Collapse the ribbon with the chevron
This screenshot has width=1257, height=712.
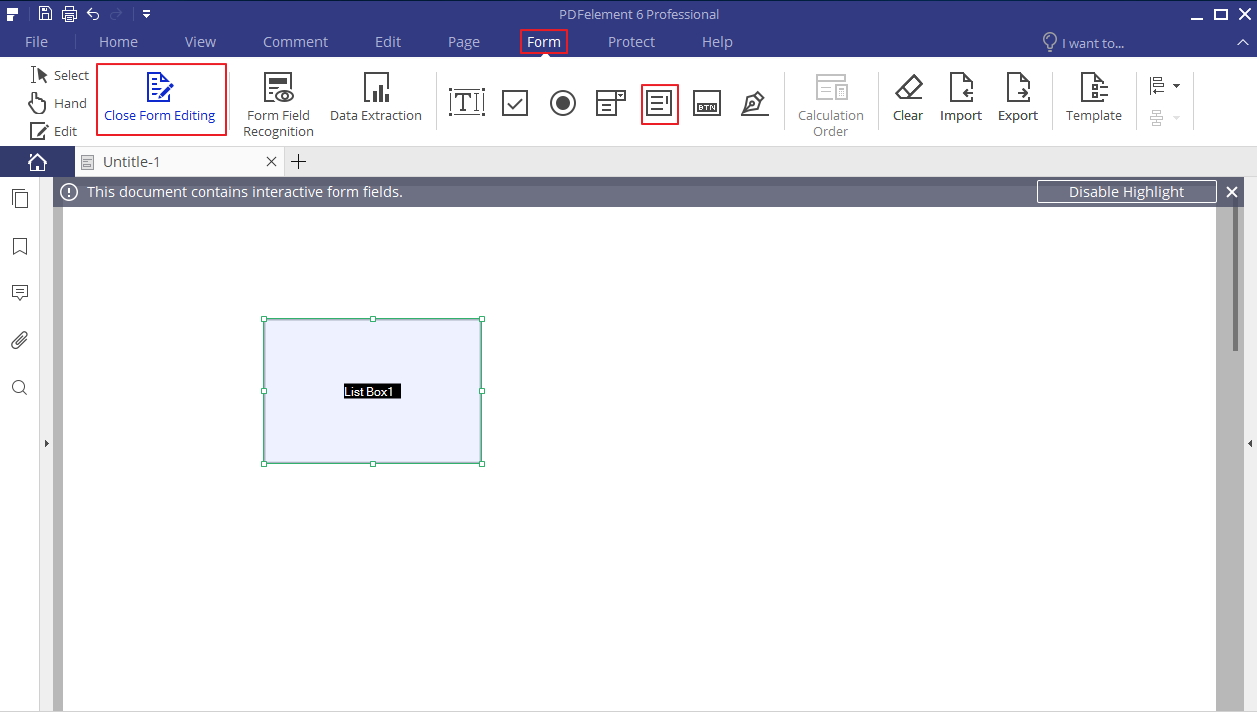coord(1243,43)
